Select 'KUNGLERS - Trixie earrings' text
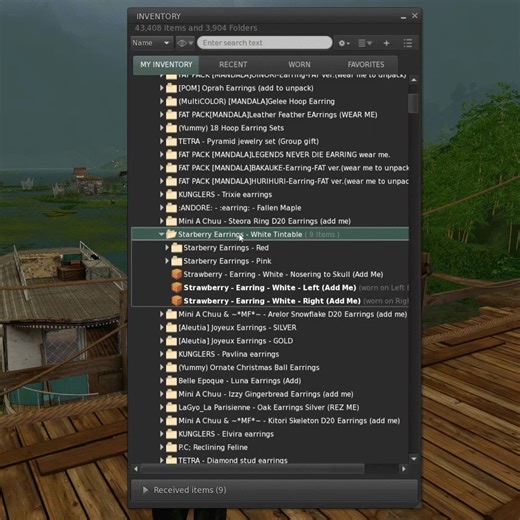Image resolution: width=520 pixels, height=520 pixels. tap(225, 195)
